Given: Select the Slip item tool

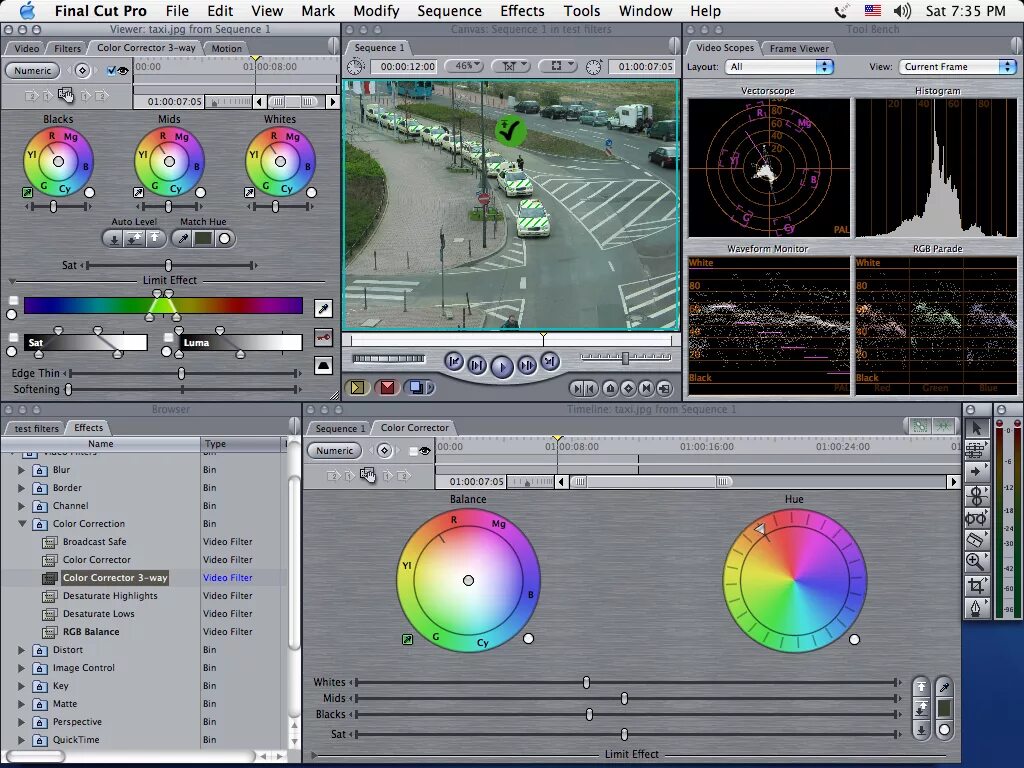Looking at the screenshot, I should coord(976,518).
